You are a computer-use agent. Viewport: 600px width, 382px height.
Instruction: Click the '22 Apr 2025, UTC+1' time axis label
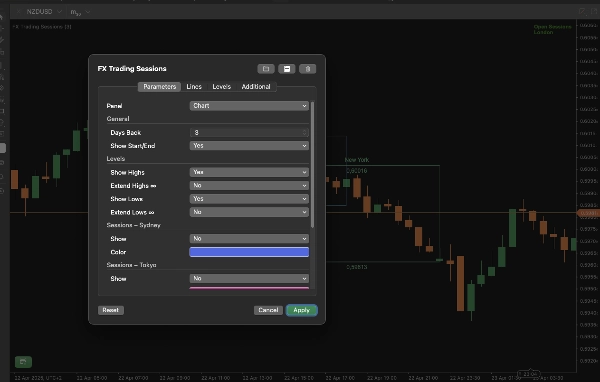[x=38, y=378]
